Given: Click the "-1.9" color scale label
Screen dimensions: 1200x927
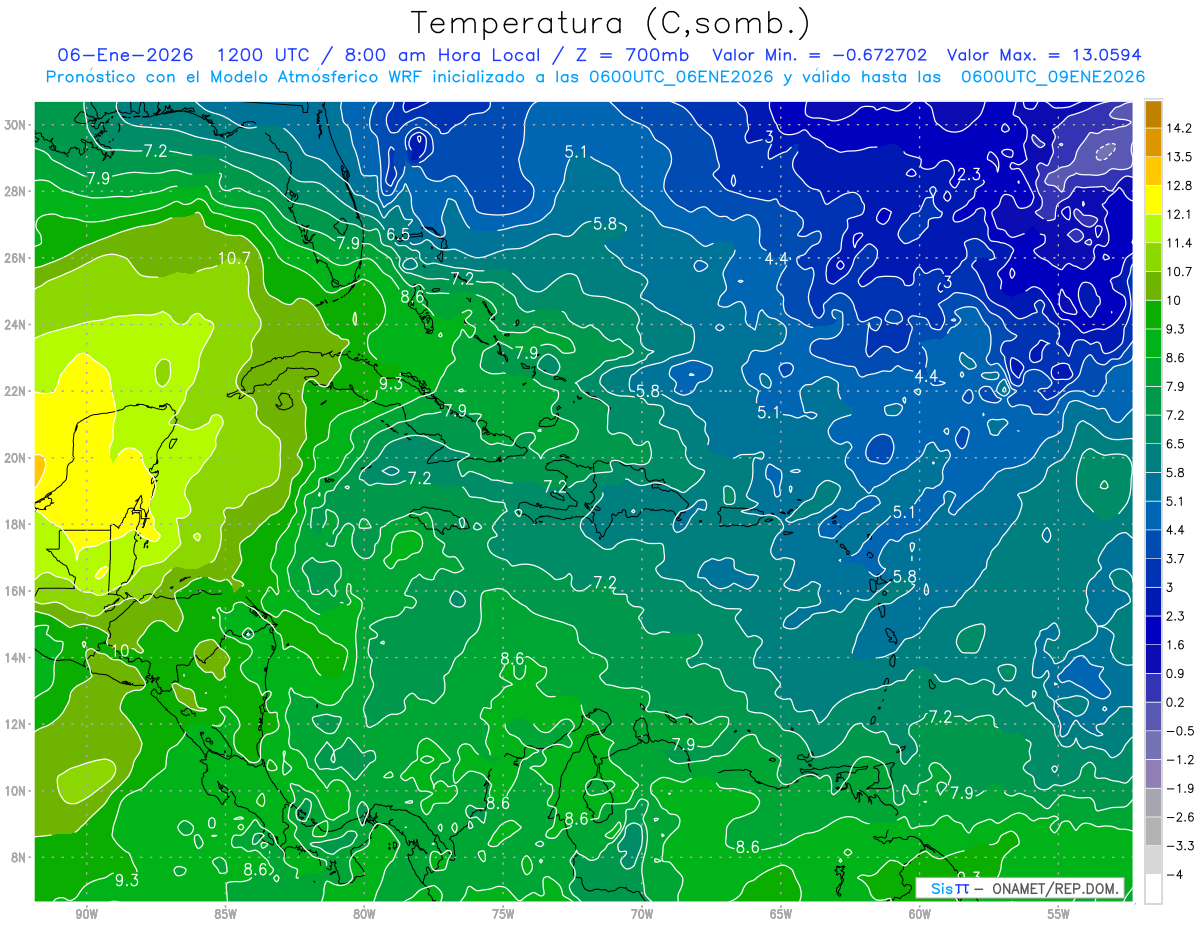Looking at the screenshot, I should pos(1180,788).
